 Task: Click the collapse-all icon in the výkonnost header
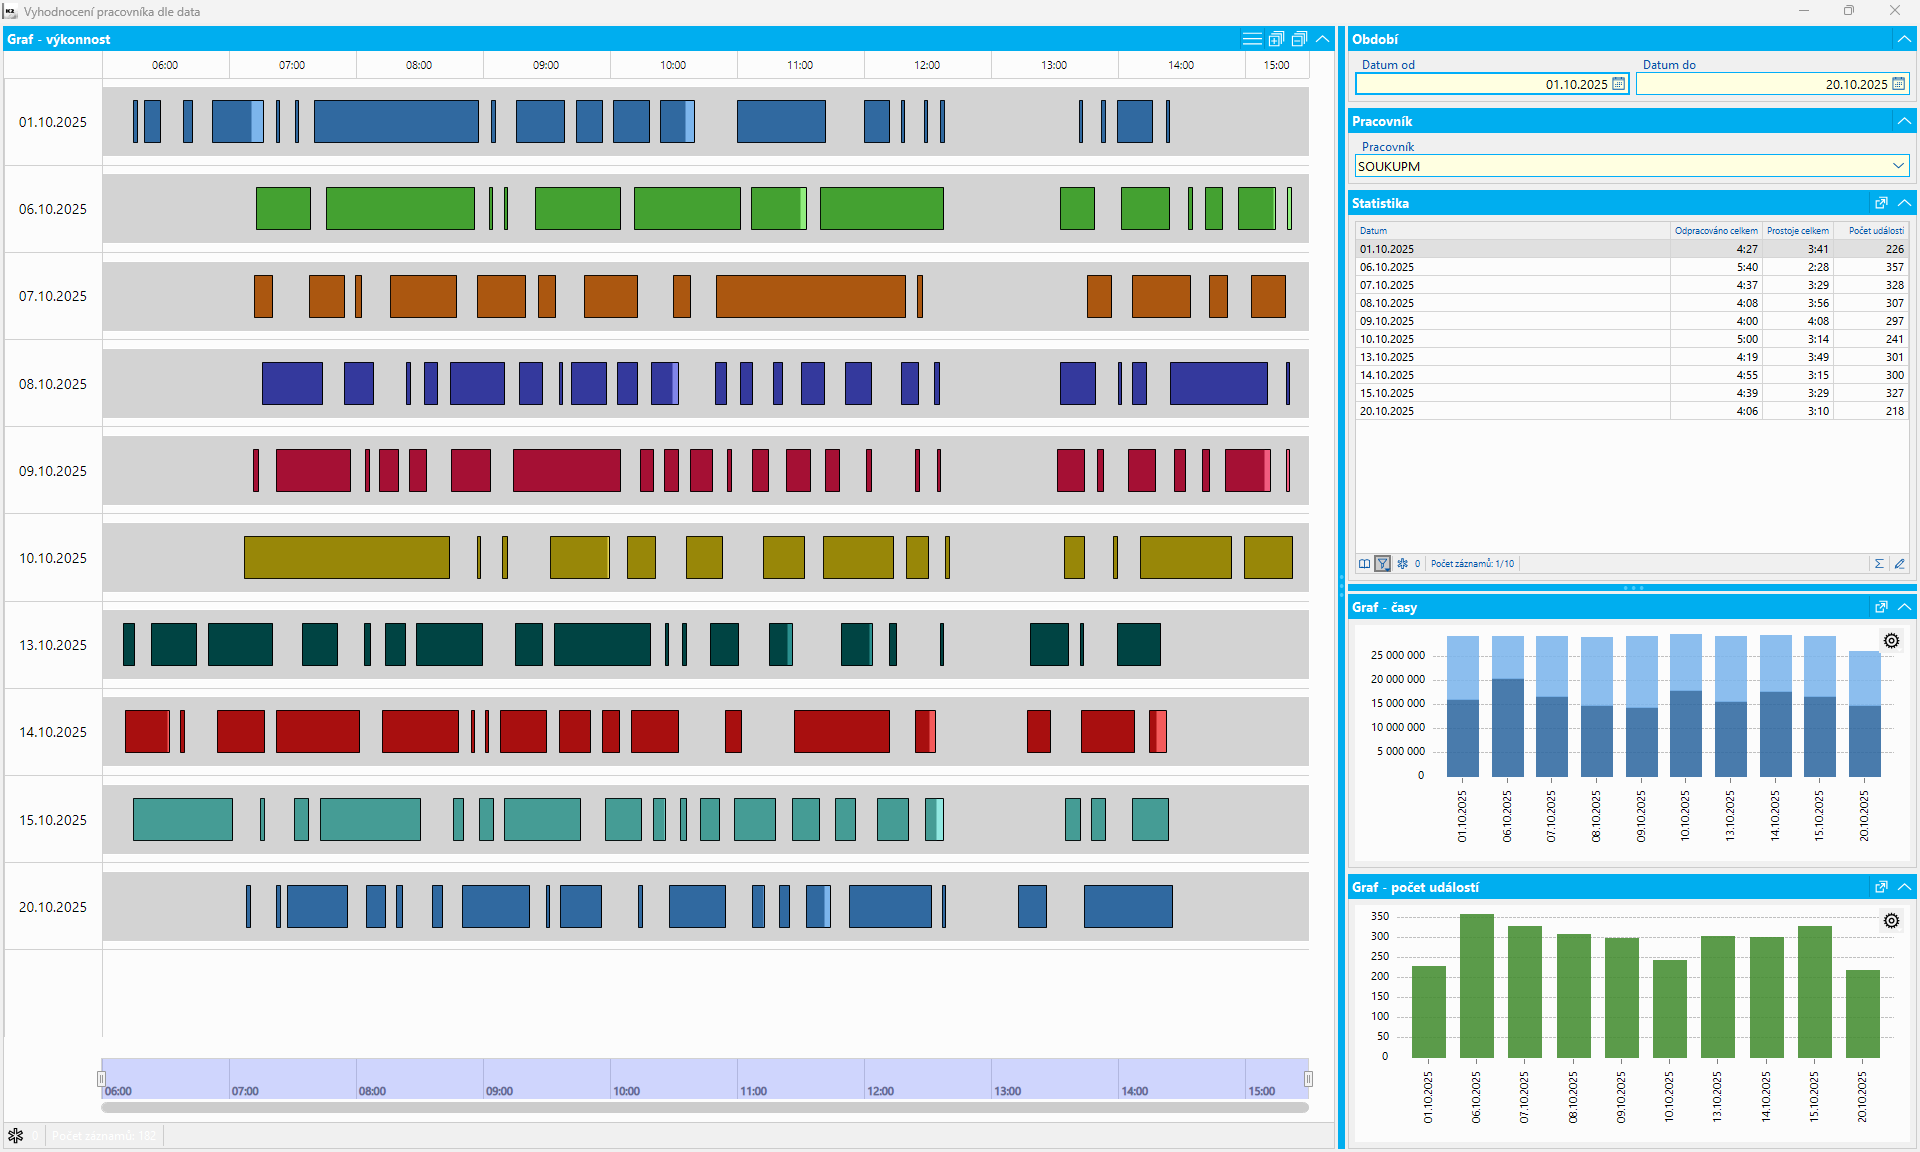[1299, 39]
